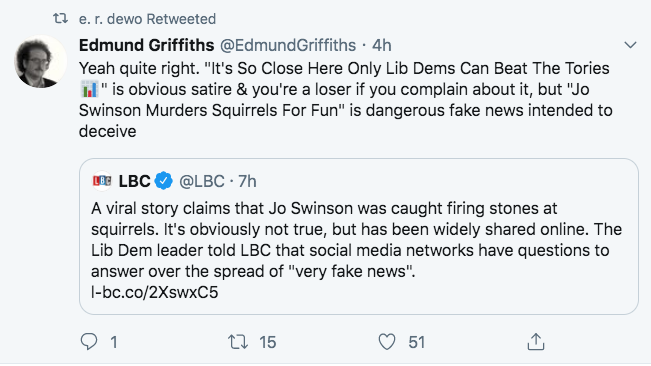
Task: Click the LBC logo avatar
Action: point(102,181)
